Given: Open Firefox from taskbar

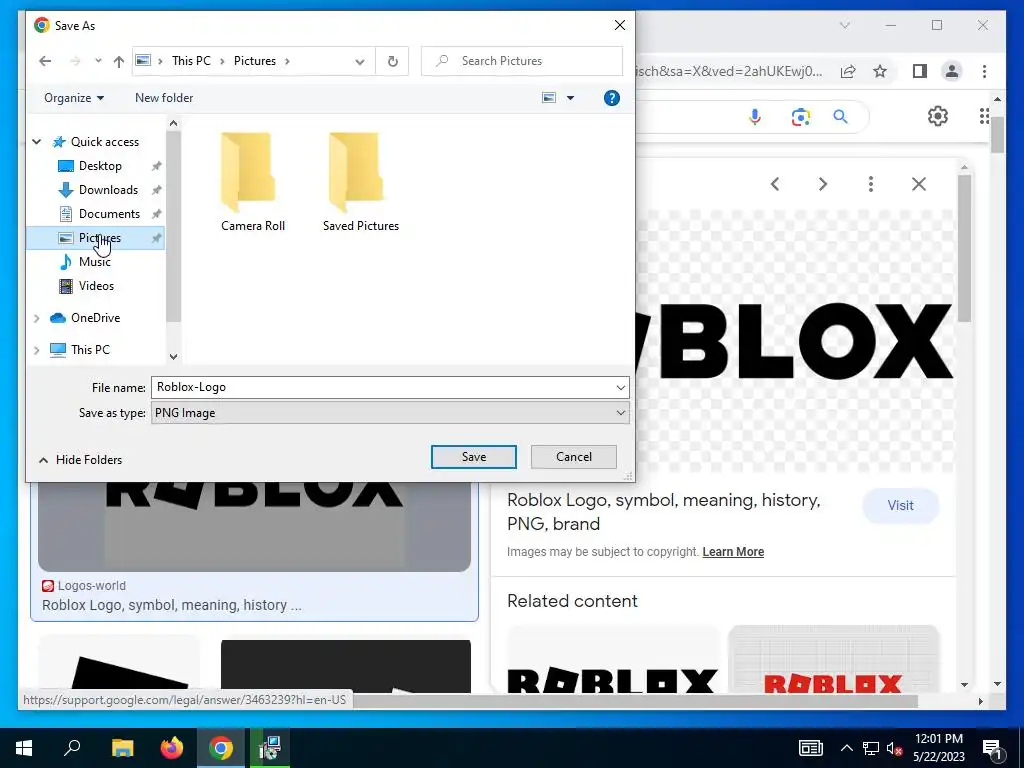Looking at the screenshot, I should (x=172, y=748).
